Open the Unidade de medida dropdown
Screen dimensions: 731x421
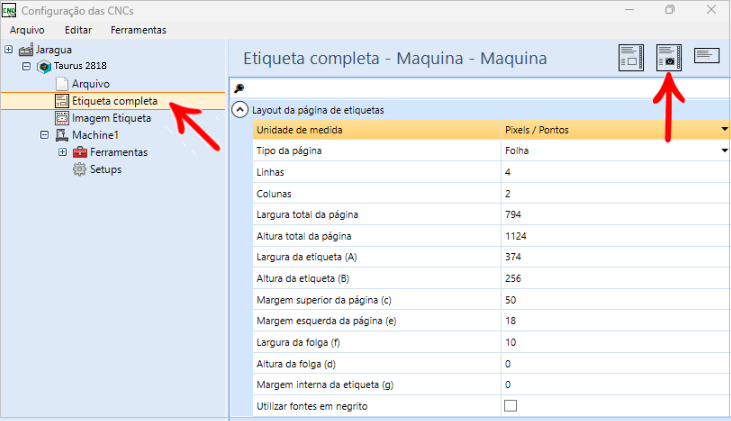pos(724,129)
